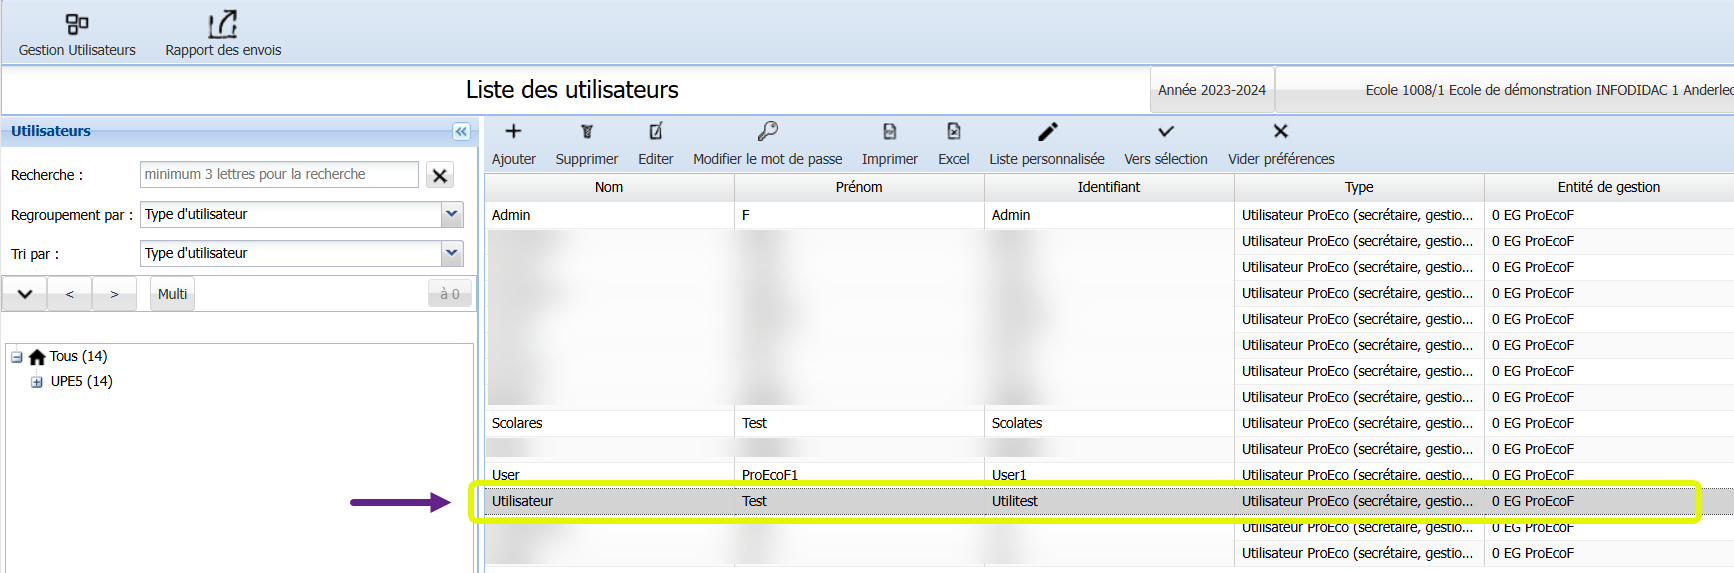1734x573 pixels.
Task: Open Modifier le mot de passe
Action: 767,132
